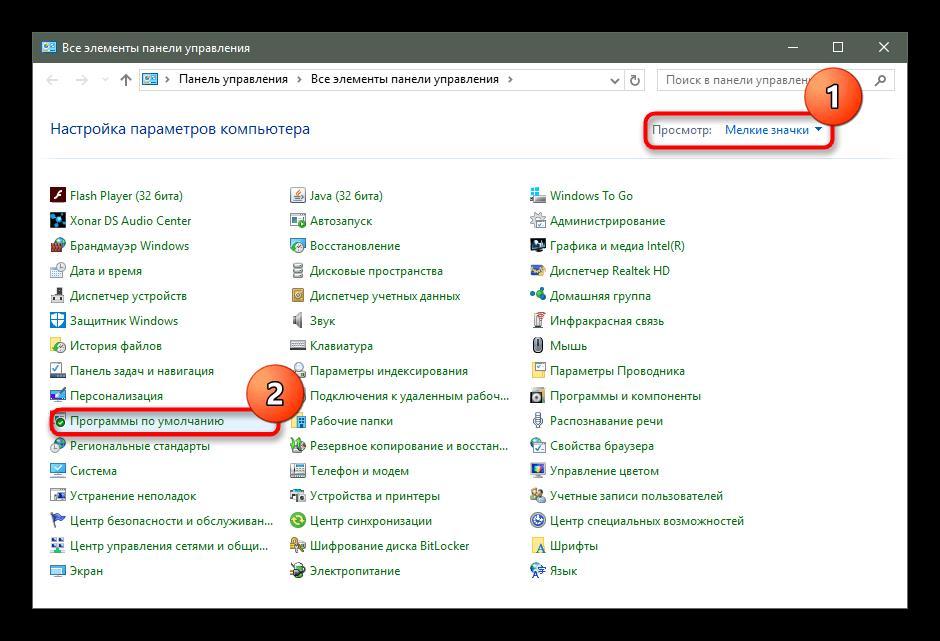Open Программы и компоненты link
Viewport: 940px width, 641px height.
coord(625,396)
